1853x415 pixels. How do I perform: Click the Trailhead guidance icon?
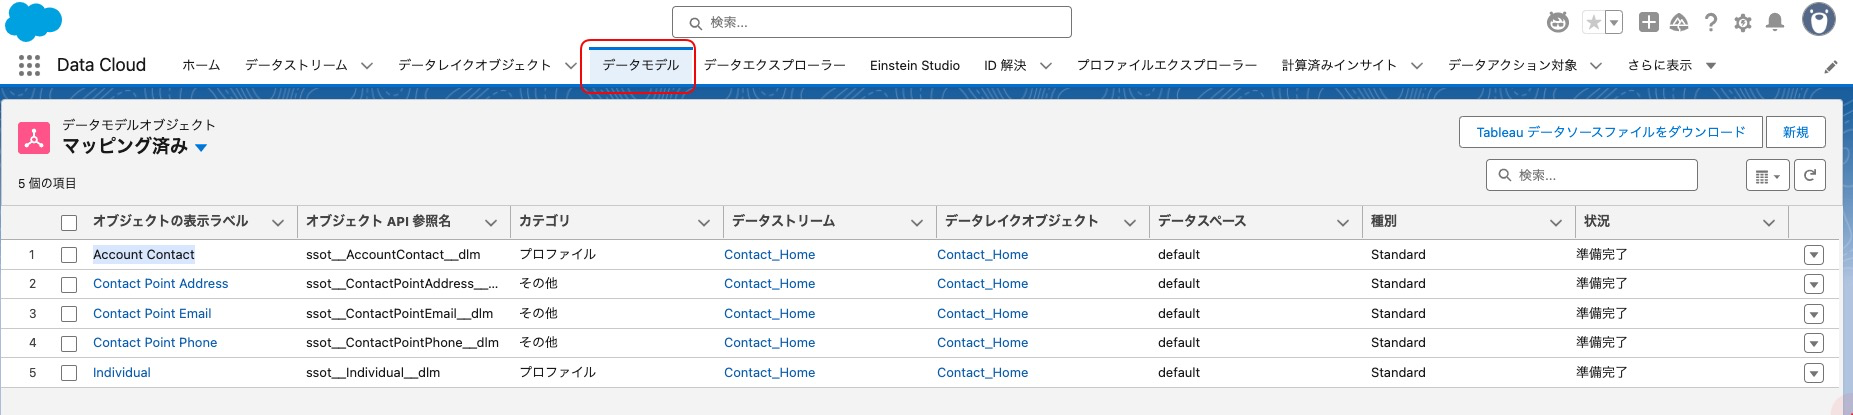point(1679,22)
